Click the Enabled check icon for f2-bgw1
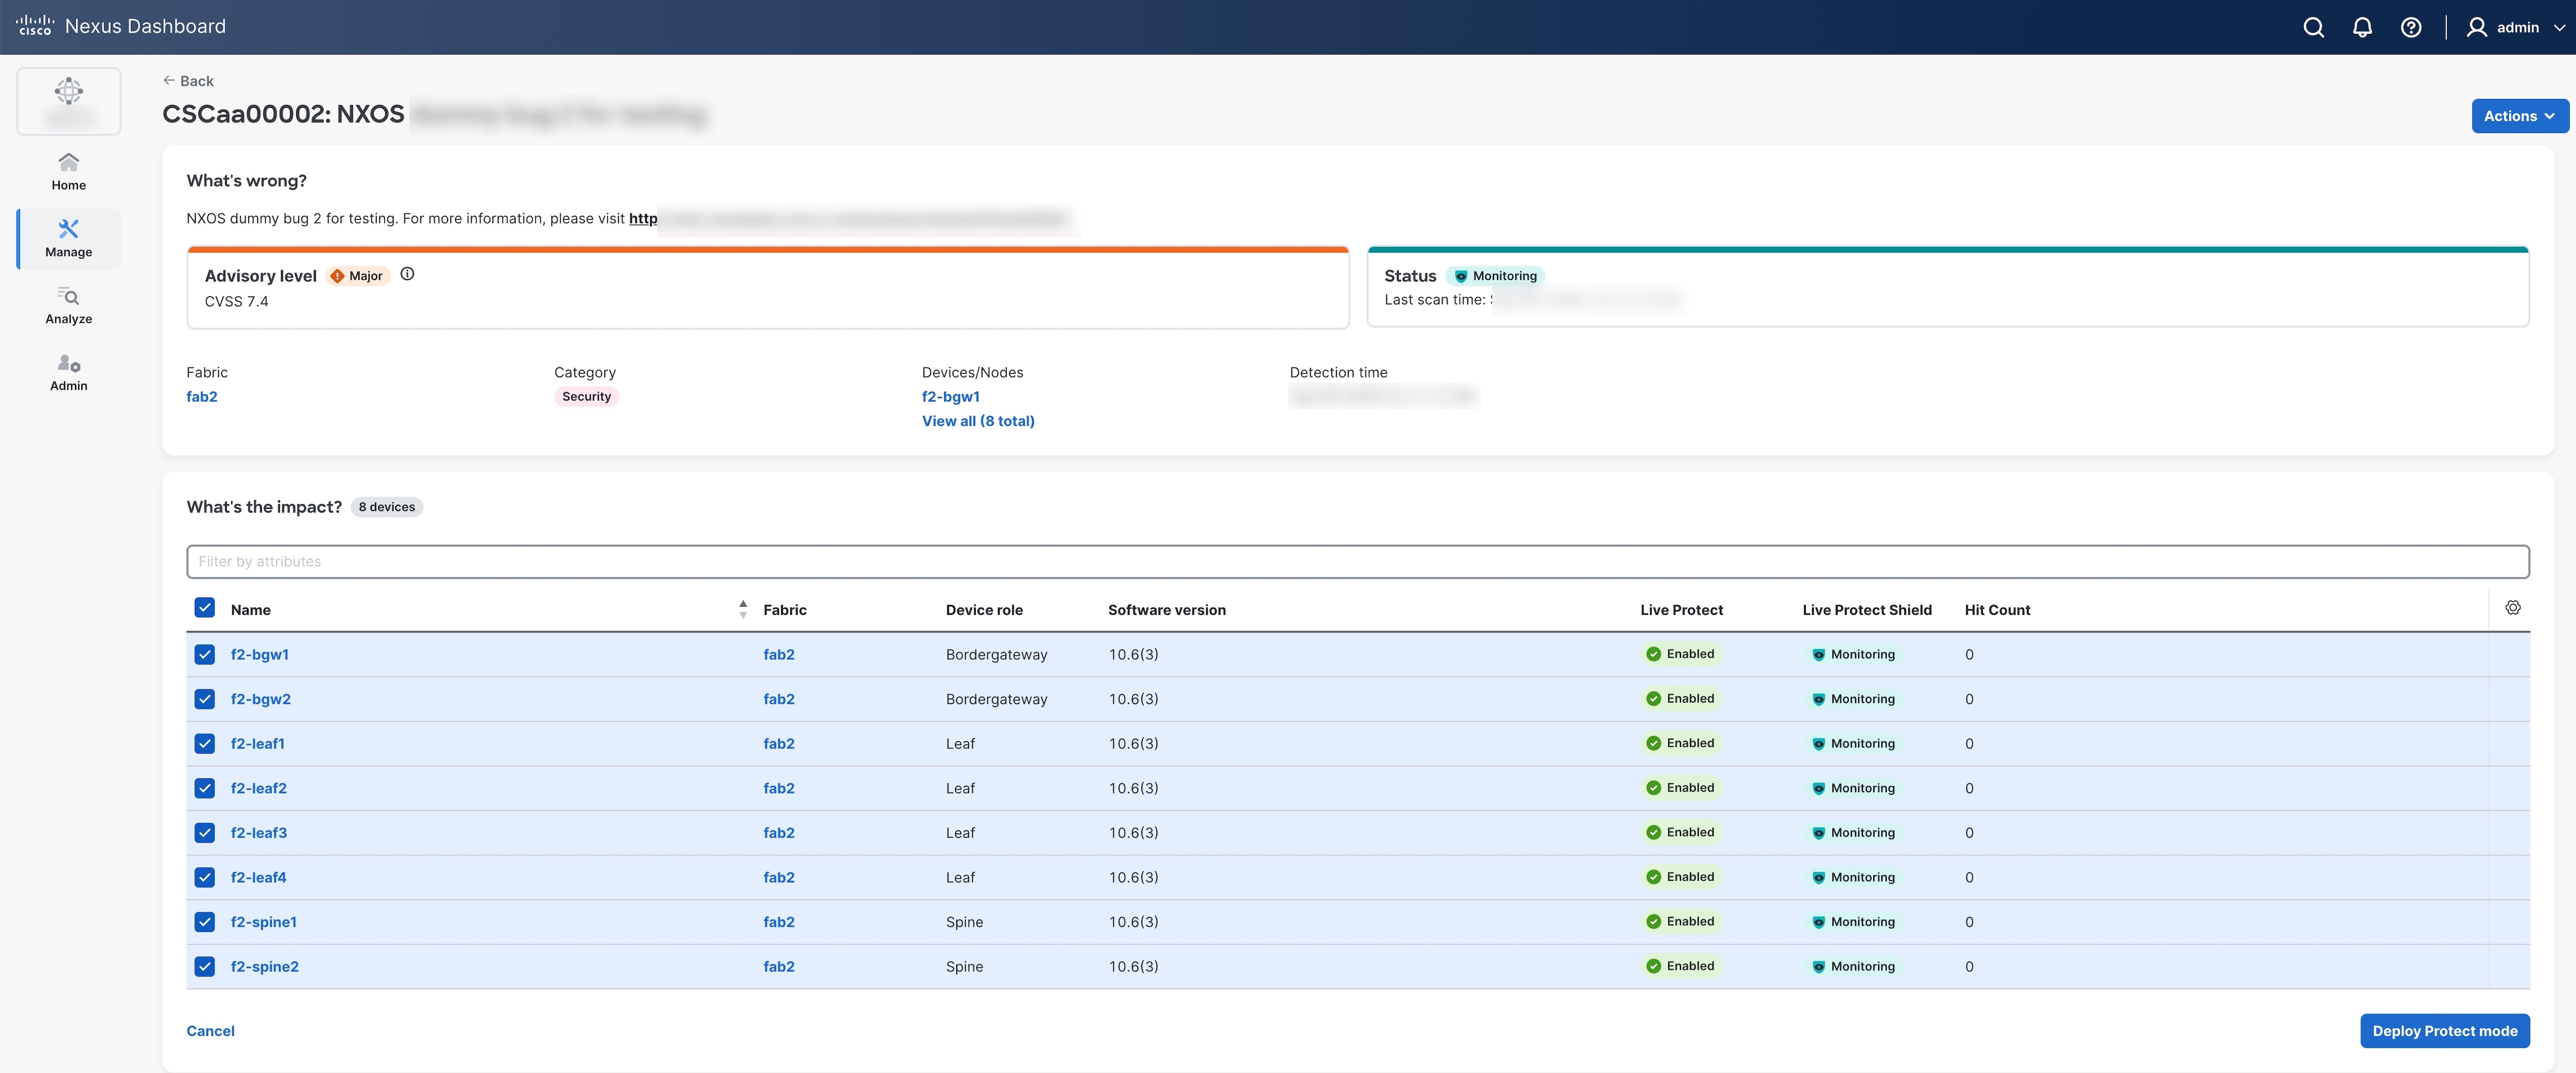 [1653, 654]
